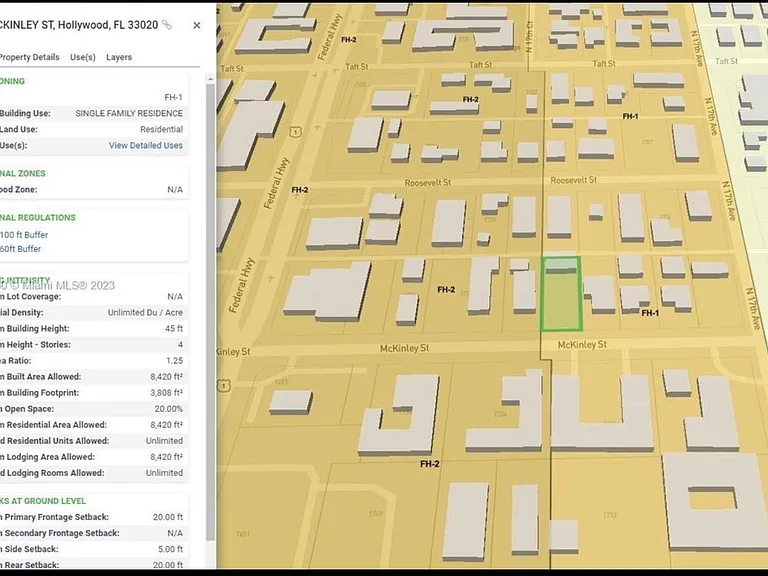Click the FH-2 label near Roosevelt St

tap(300, 190)
